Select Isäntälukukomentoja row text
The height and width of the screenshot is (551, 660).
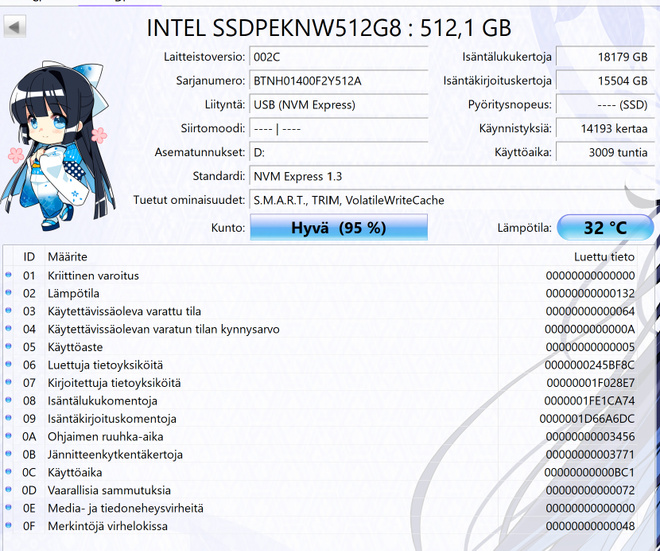pyautogui.click(x=102, y=401)
